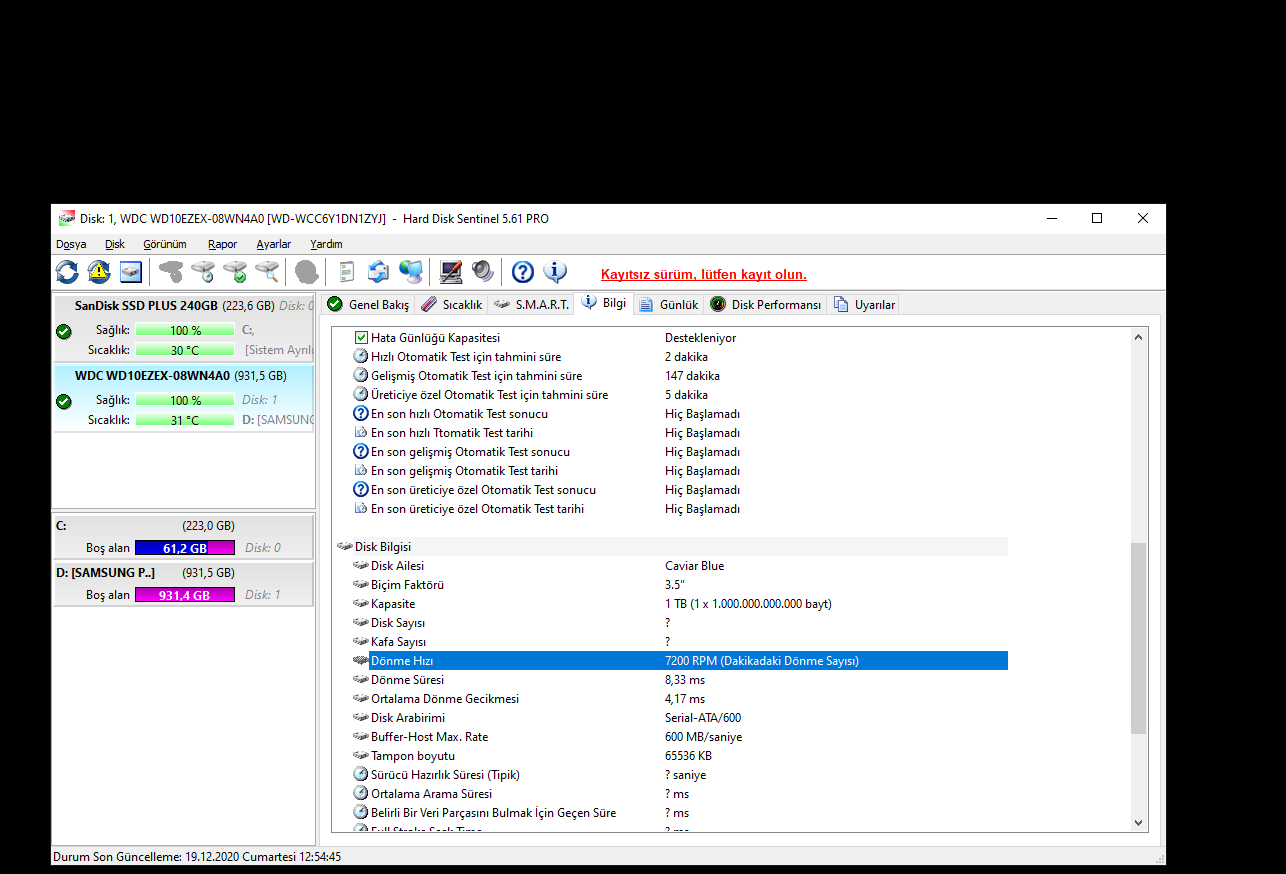Click the blue disk drive toolbar icon

coord(131,271)
